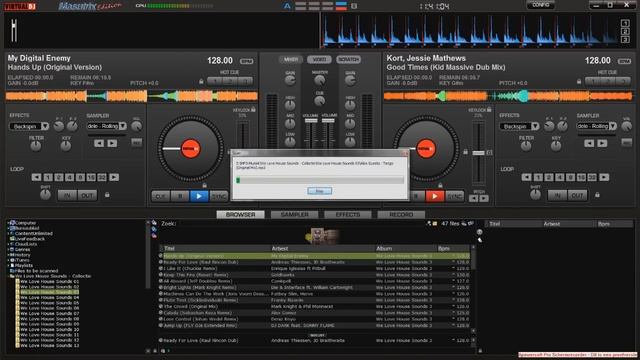Screen dimensions: 640x360
Task: Play next sample on right sampler
Action: point(602,143)
